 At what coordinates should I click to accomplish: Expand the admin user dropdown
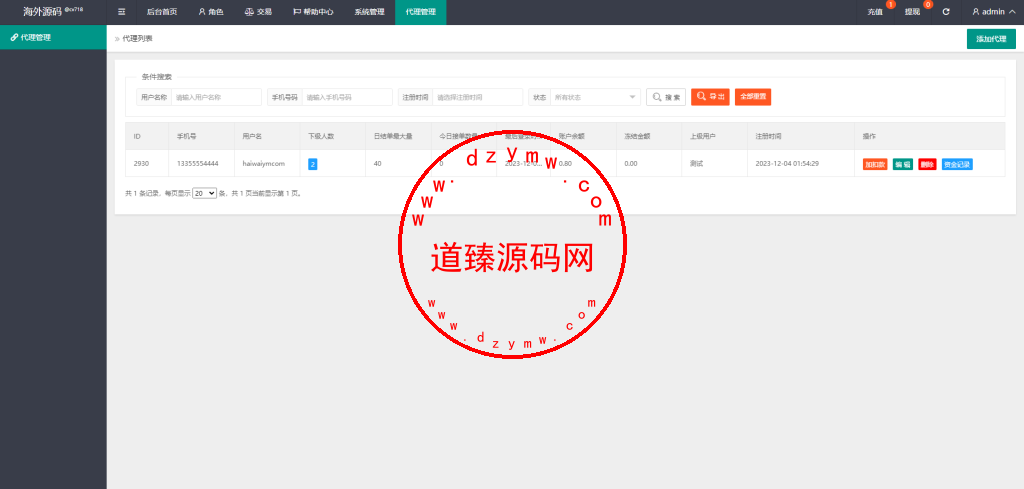click(993, 12)
